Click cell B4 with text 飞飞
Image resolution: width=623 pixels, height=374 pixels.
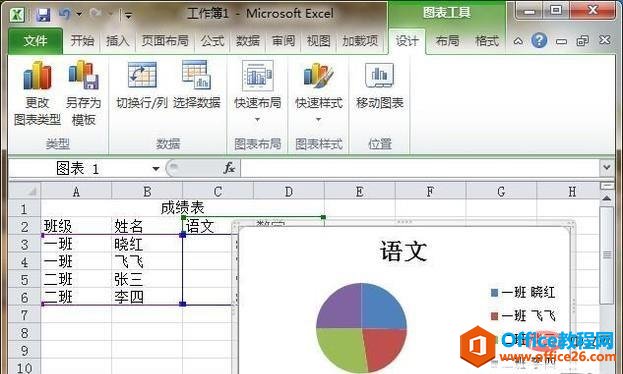point(147,262)
